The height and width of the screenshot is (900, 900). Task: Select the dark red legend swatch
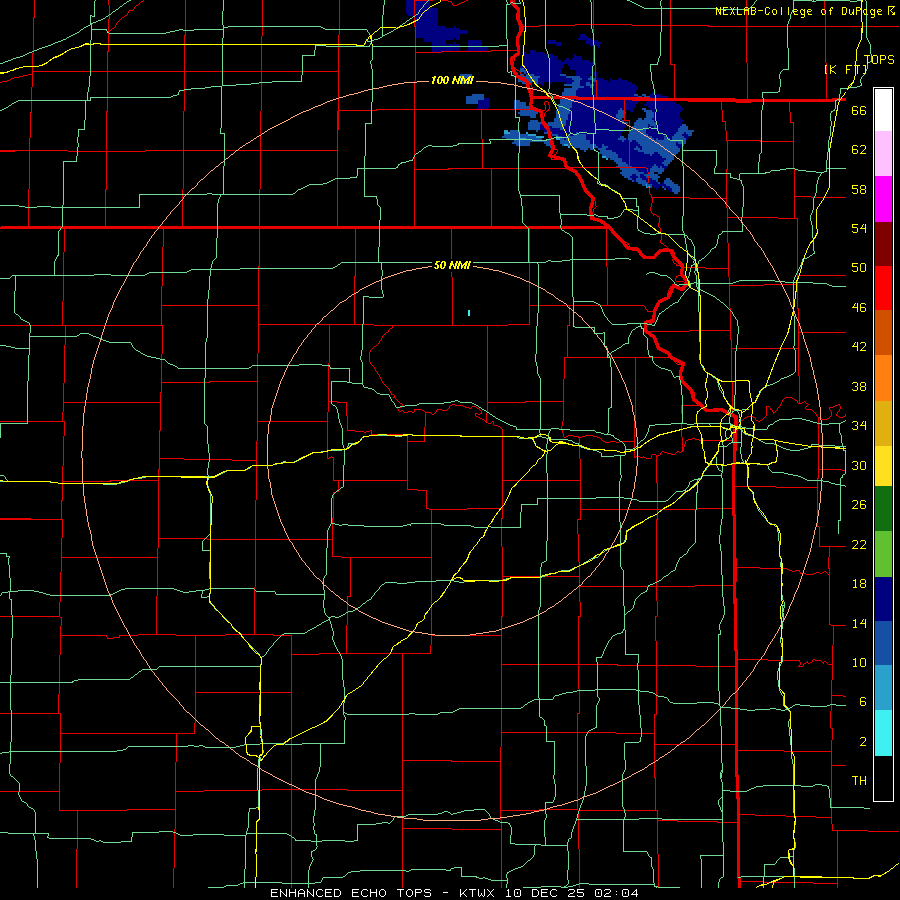pyautogui.click(x=883, y=244)
